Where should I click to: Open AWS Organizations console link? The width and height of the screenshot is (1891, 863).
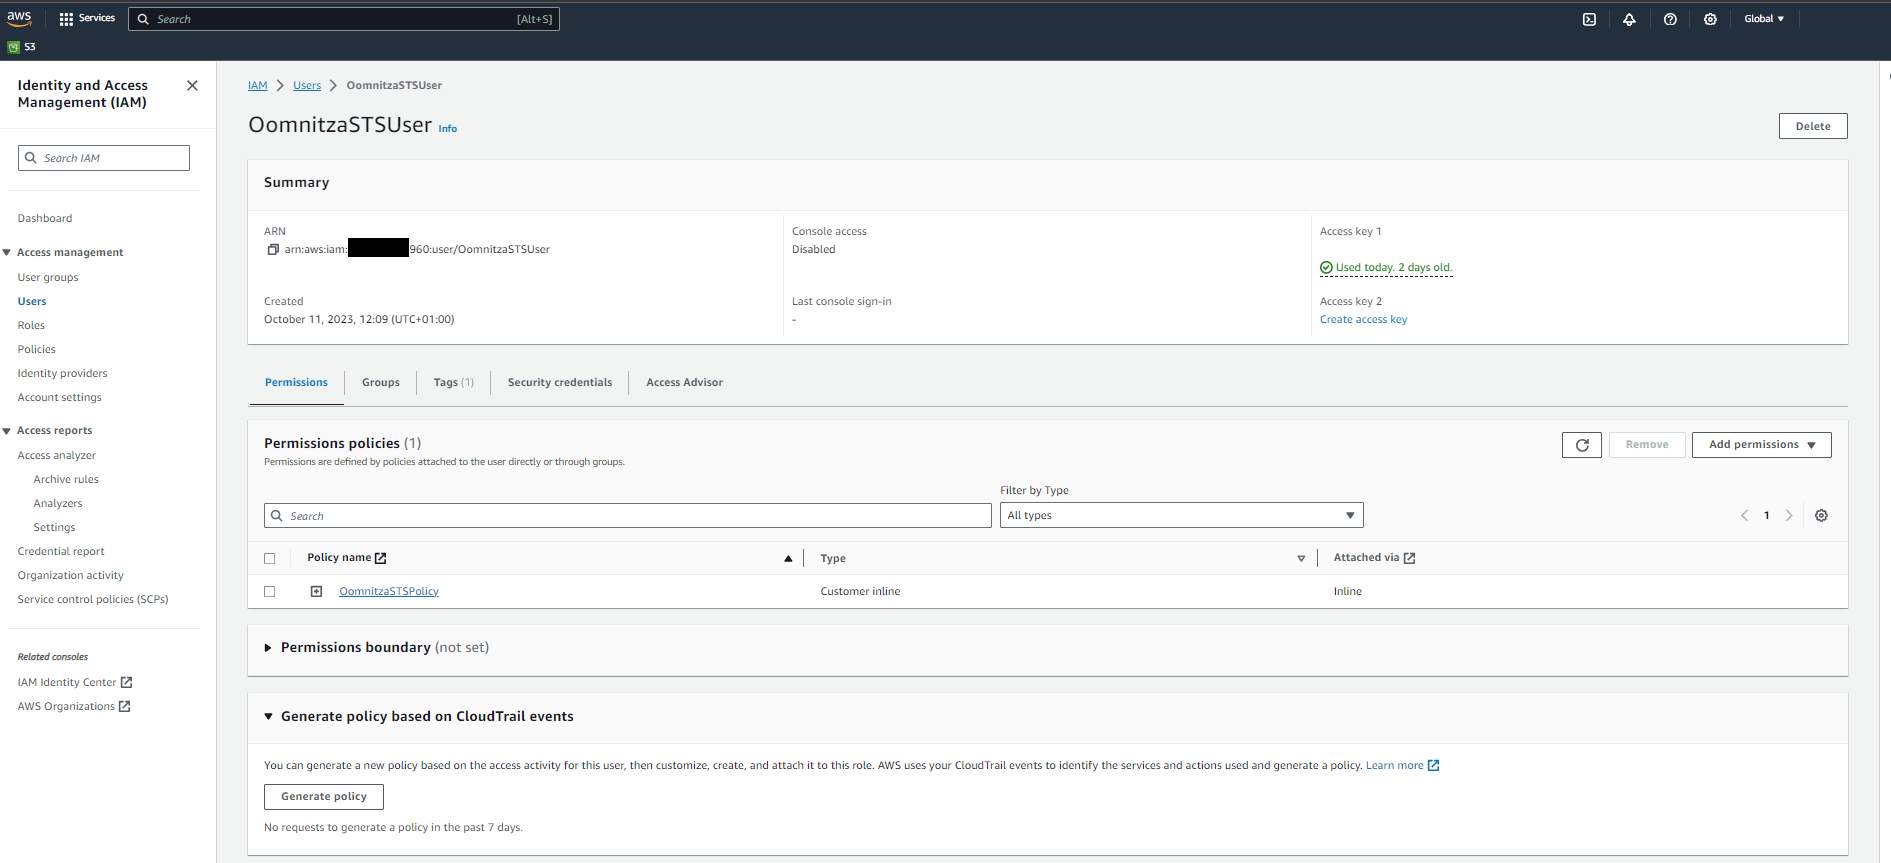pos(73,707)
